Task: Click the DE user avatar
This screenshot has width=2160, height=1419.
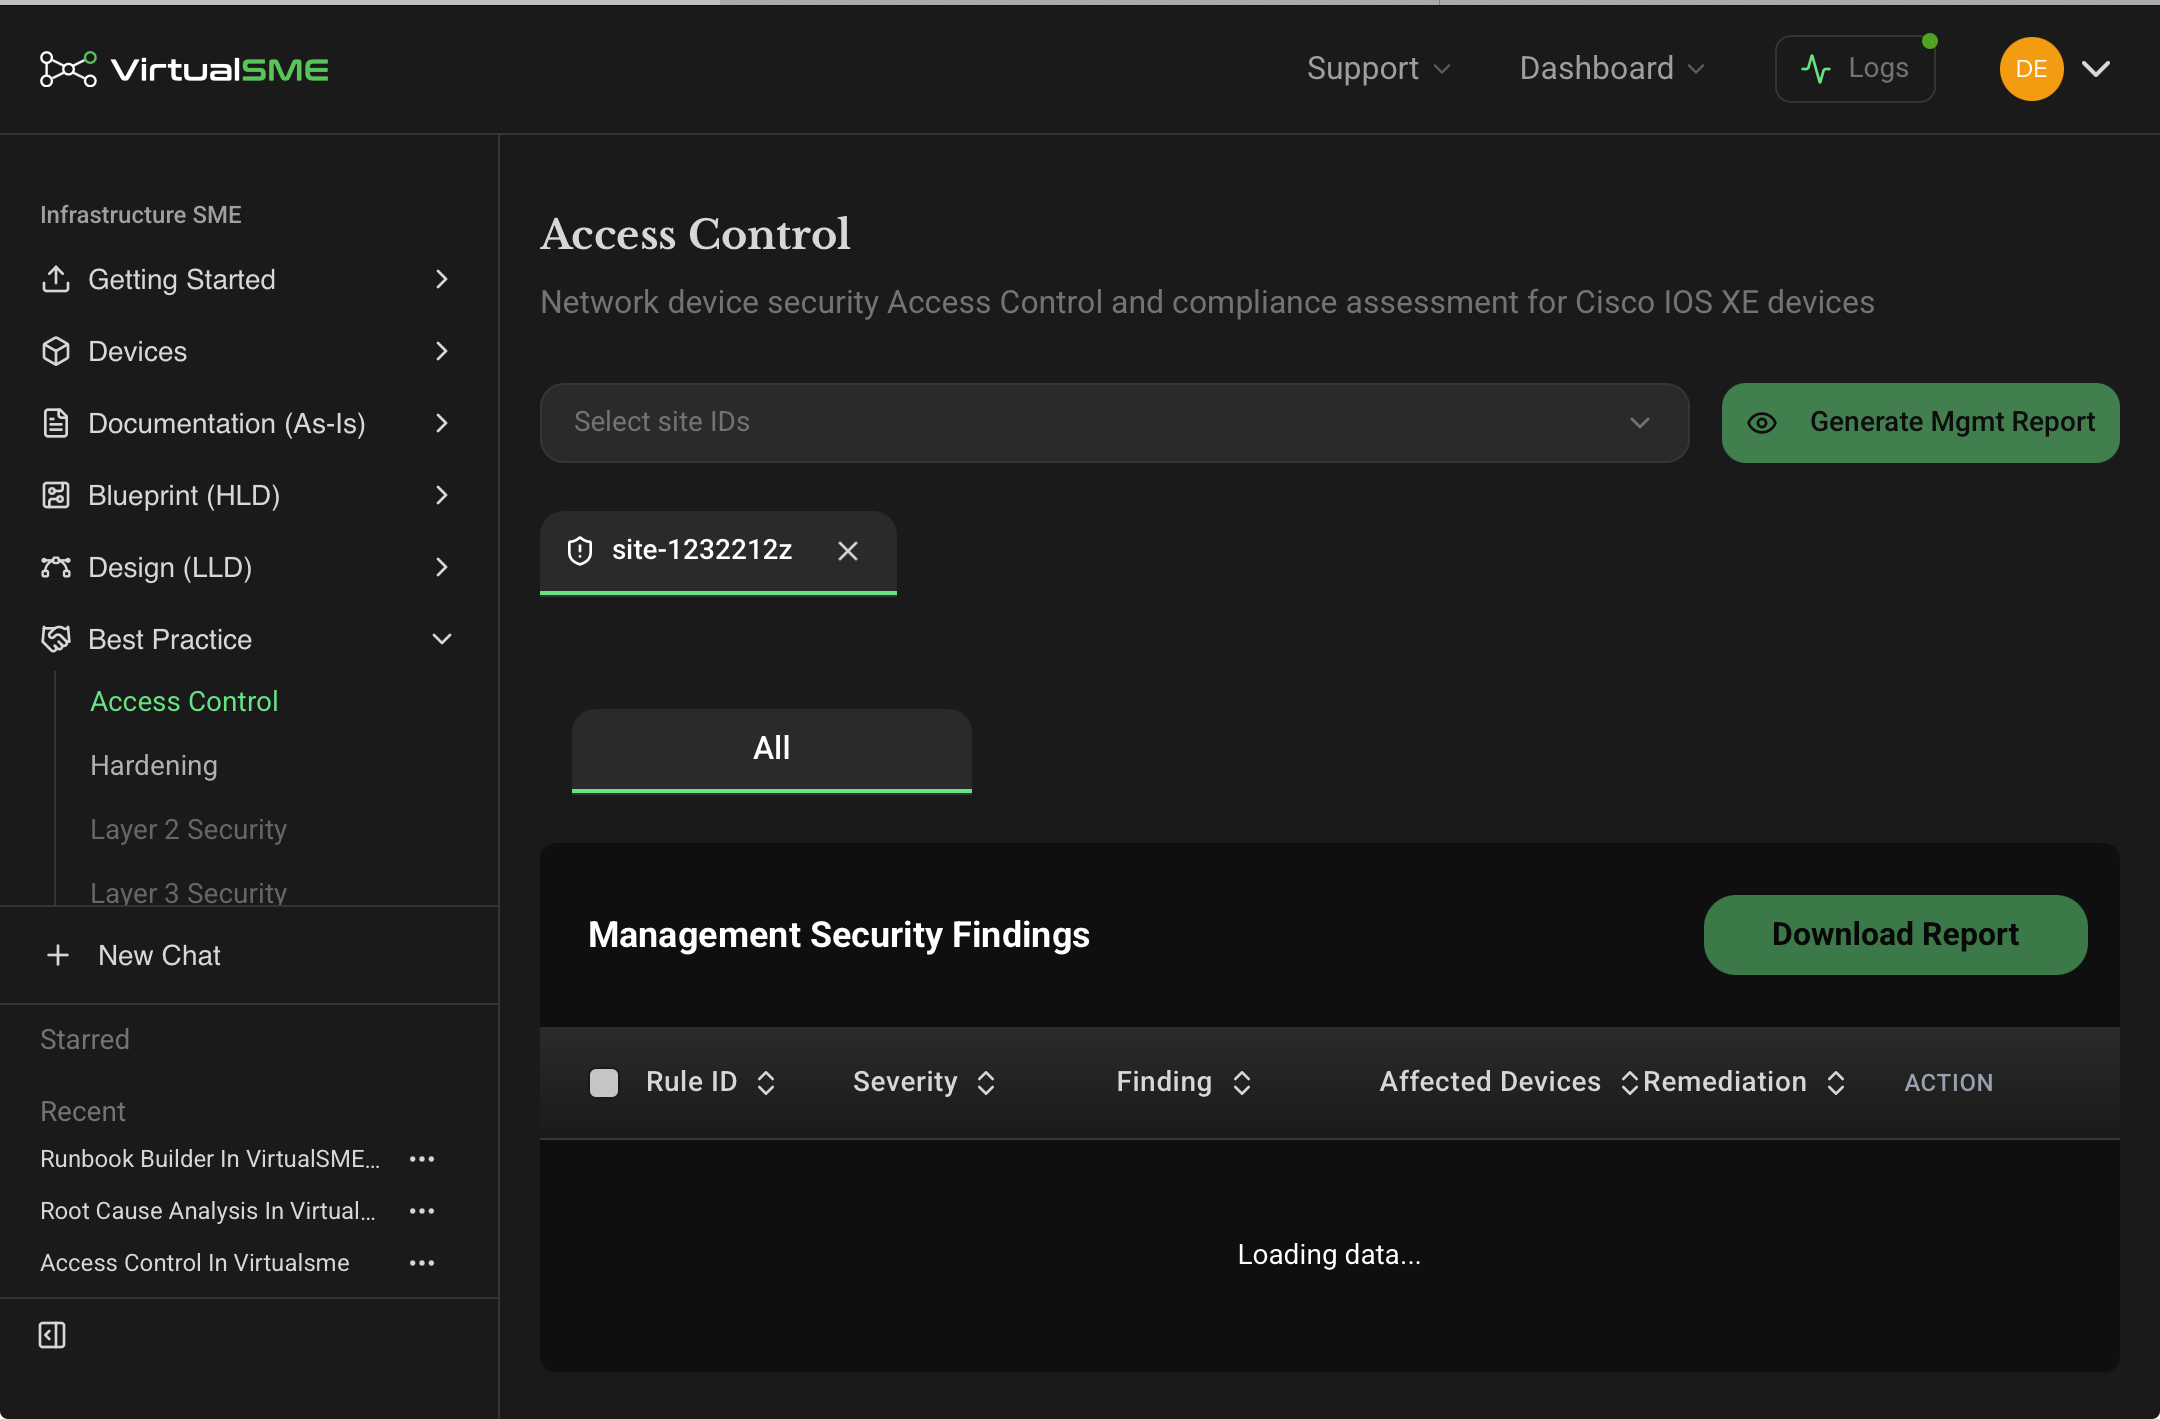Action: (2031, 69)
